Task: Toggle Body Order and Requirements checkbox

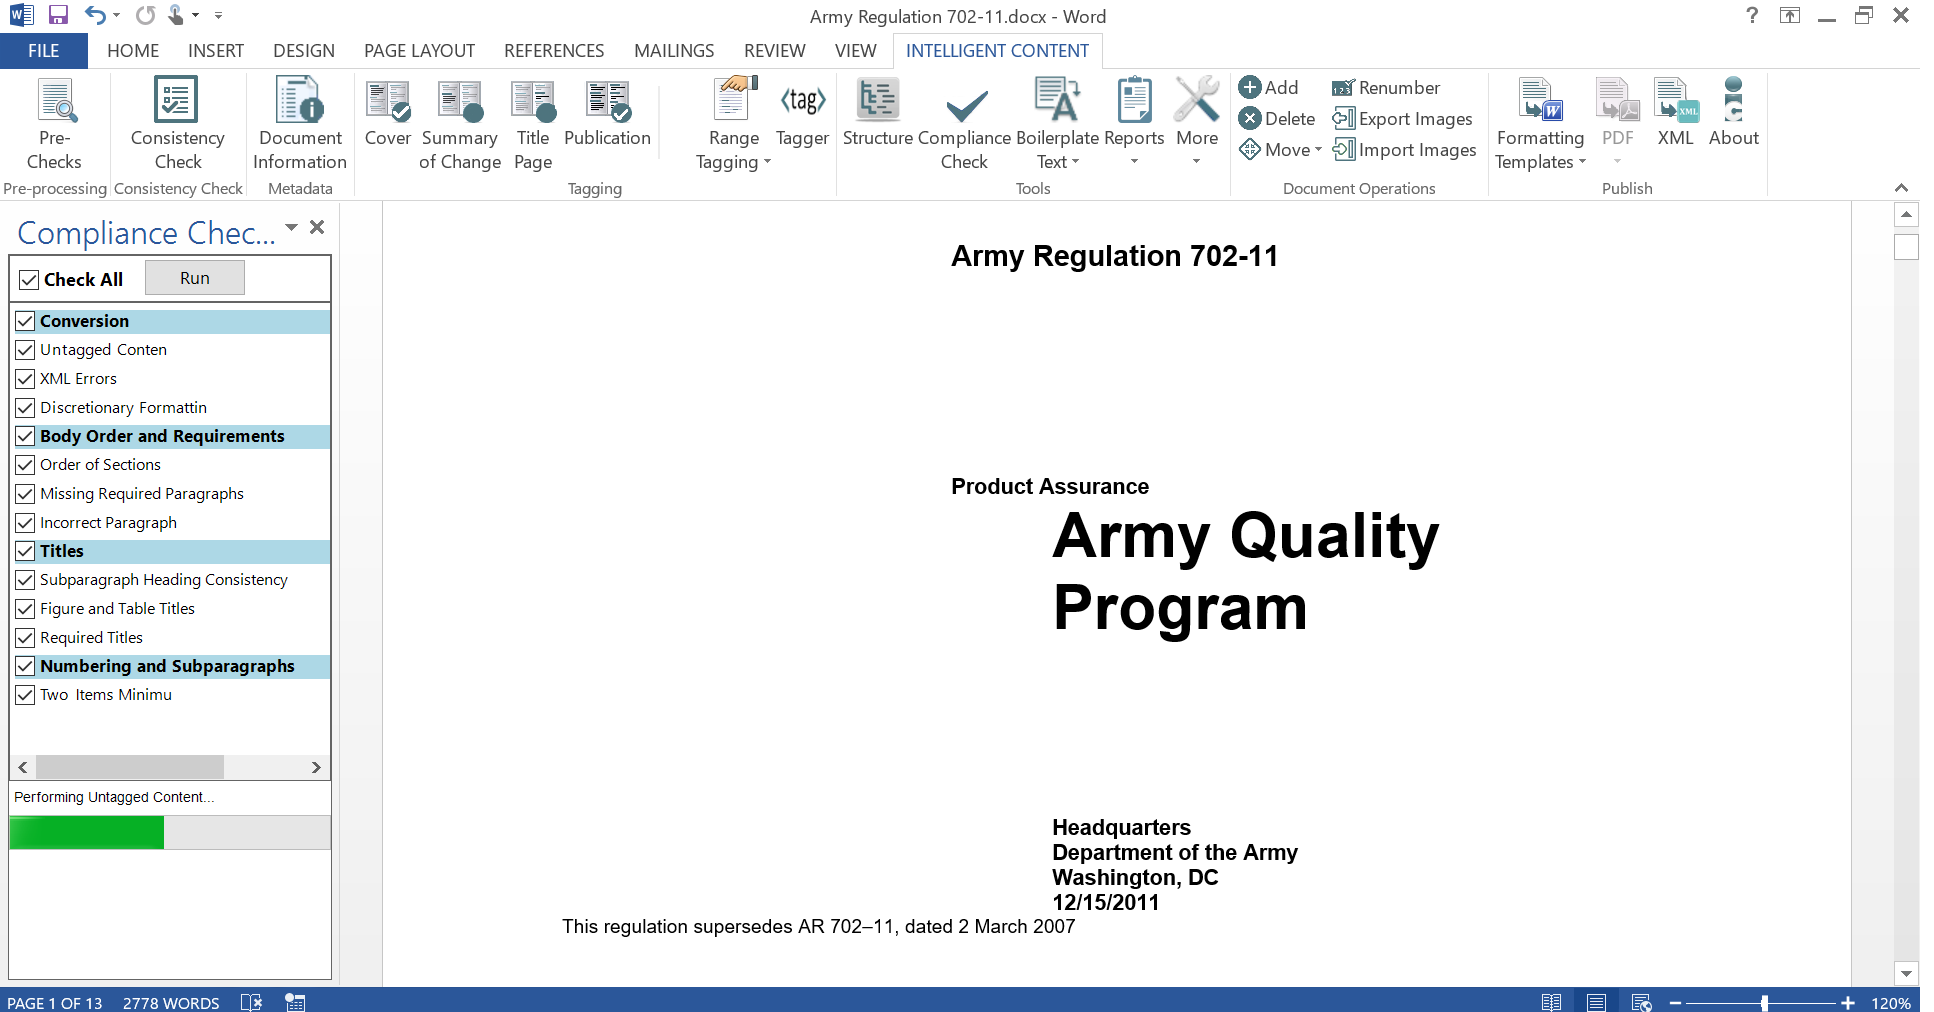Action: pos(25,436)
